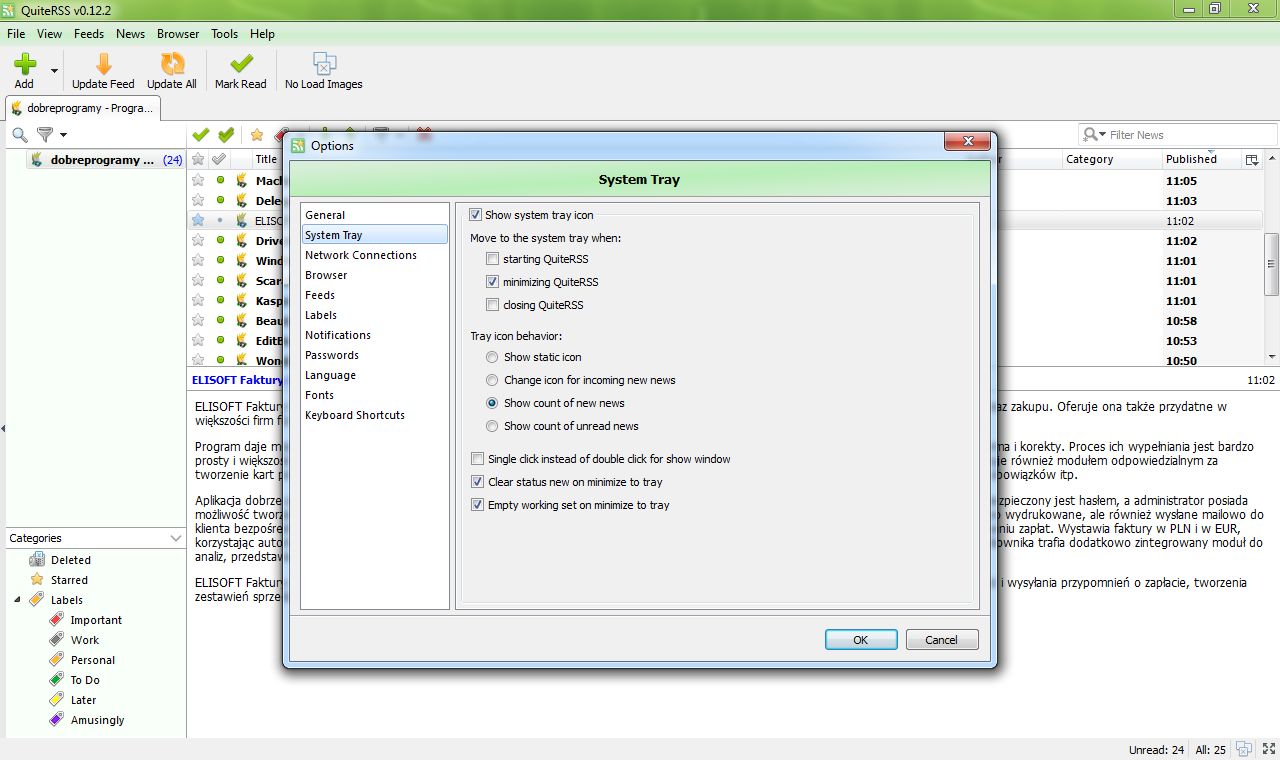1280x760 pixels.
Task: Open the Feeds menu
Action: click(89, 33)
